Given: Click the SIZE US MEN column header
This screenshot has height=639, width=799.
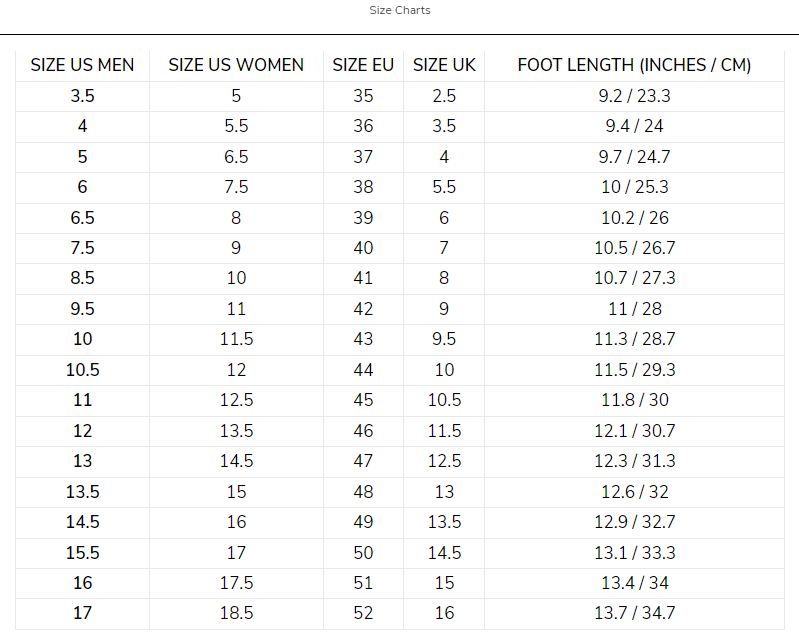Looking at the screenshot, I should [x=82, y=65].
